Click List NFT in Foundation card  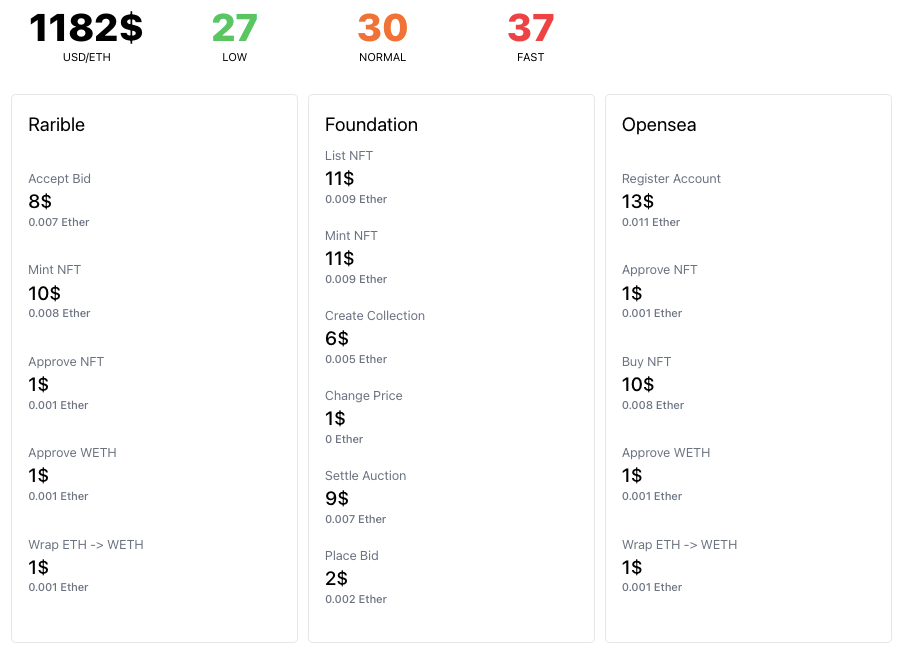click(349, 156)
